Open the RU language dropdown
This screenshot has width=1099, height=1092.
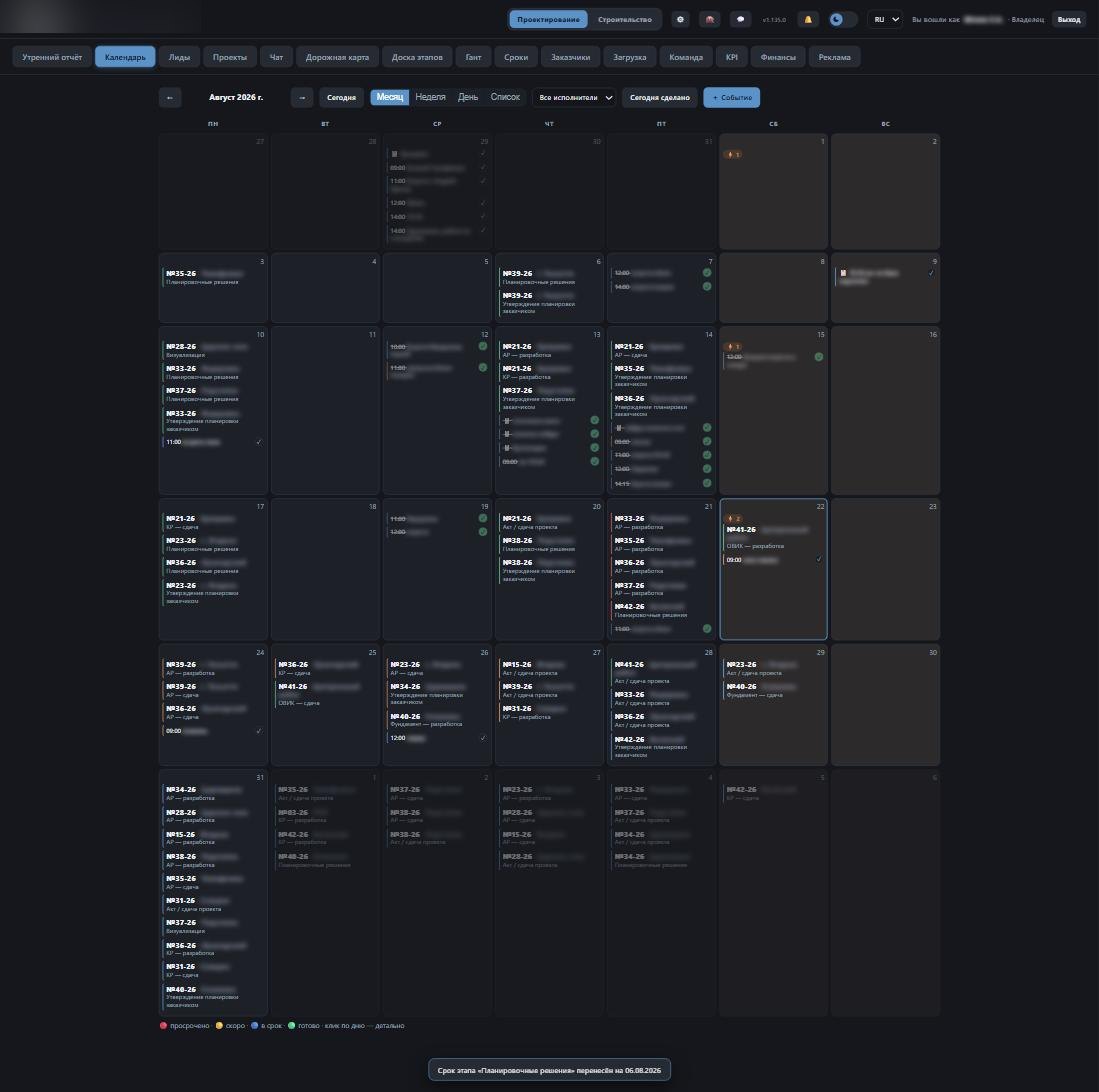coord(885,20)
